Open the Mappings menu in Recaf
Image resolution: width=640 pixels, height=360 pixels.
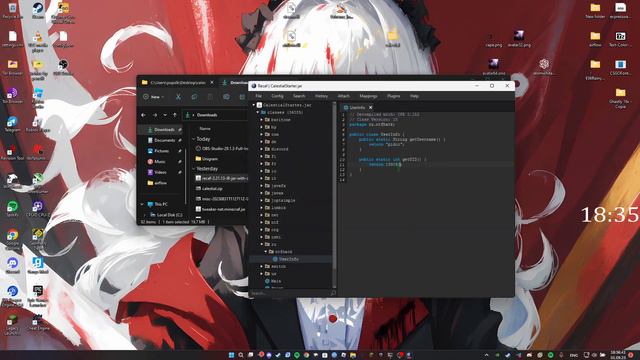pos(368,96)
